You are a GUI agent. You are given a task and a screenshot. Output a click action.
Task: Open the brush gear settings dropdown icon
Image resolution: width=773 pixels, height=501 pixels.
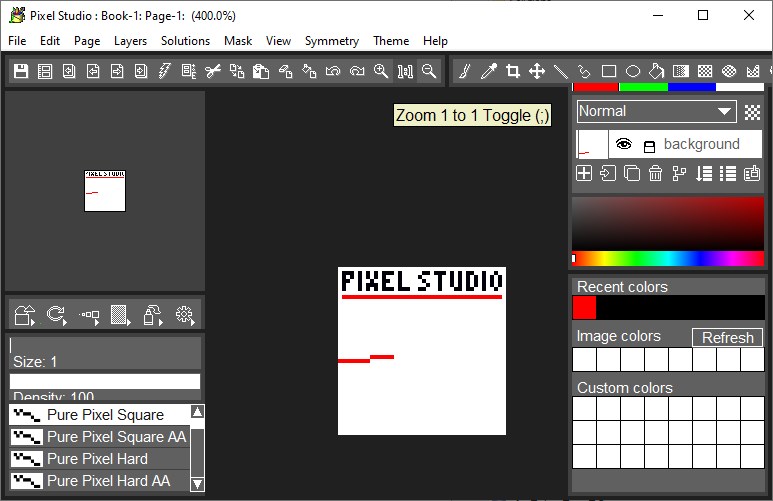(185, 315)
